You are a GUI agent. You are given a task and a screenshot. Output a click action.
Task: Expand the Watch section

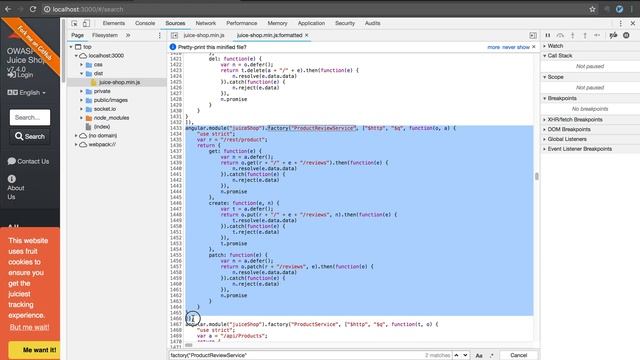coord(555,46)
